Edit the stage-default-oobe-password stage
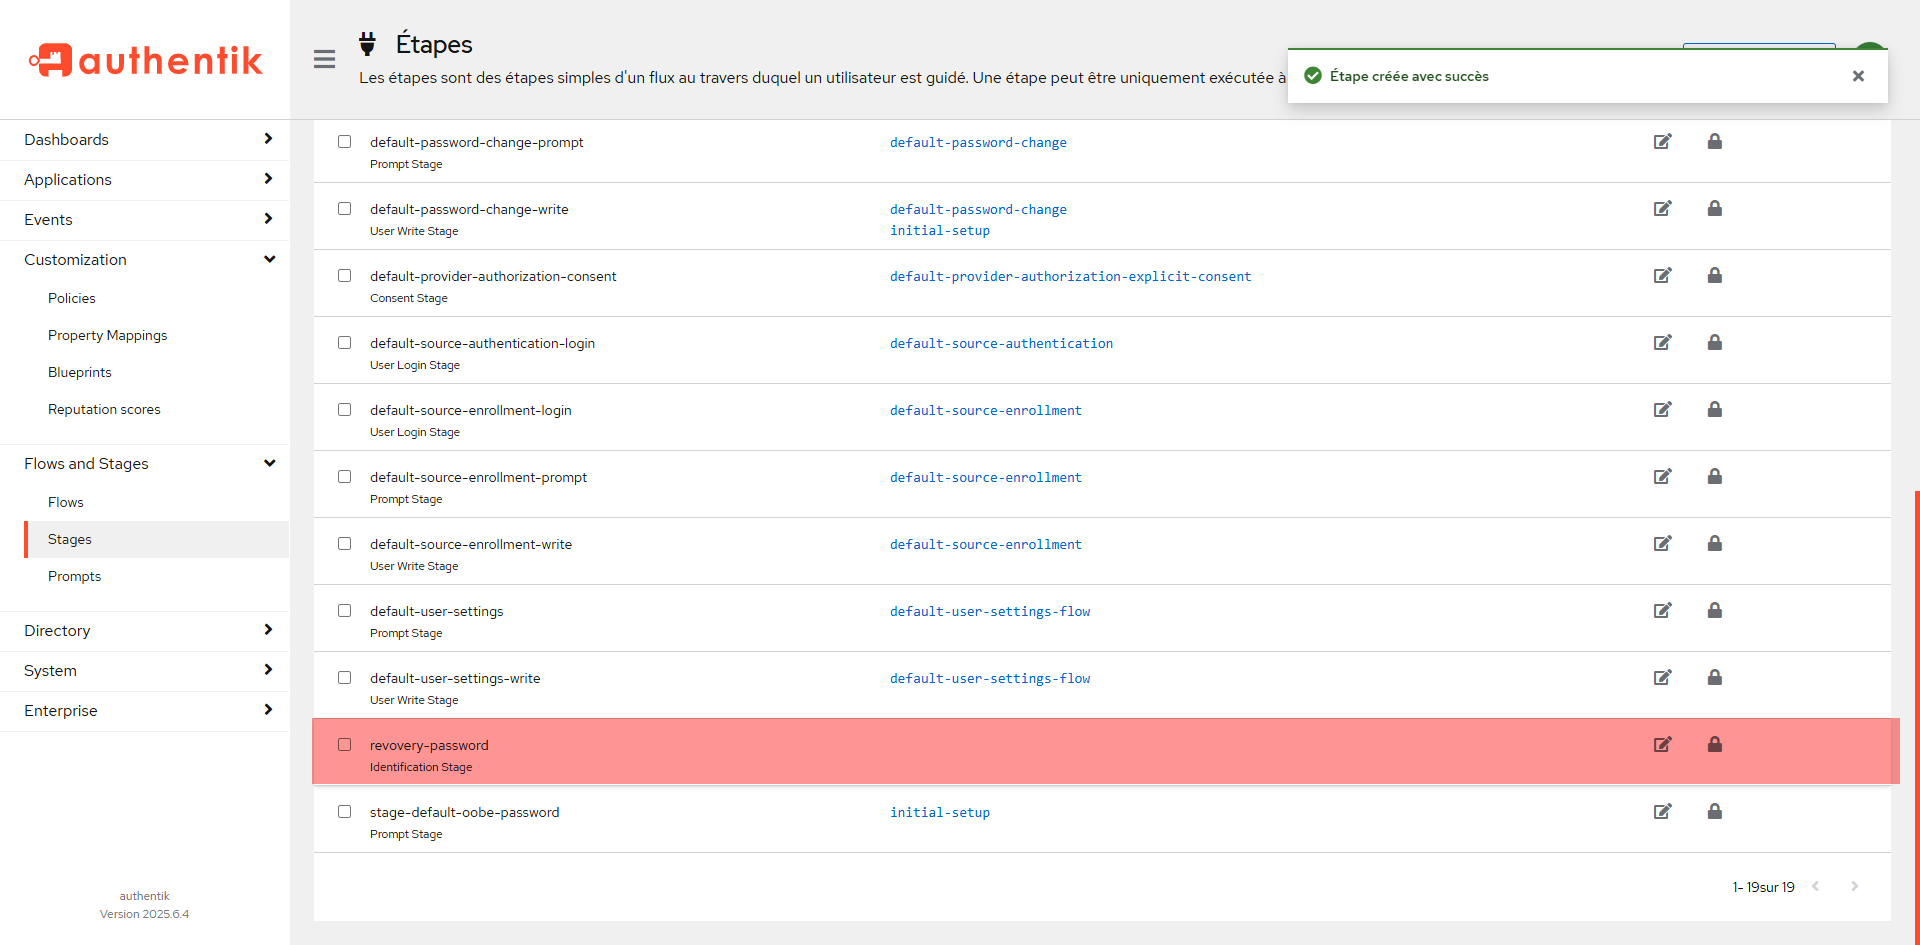Screen dimensions: 1920x945 (x=1662, y=811)
